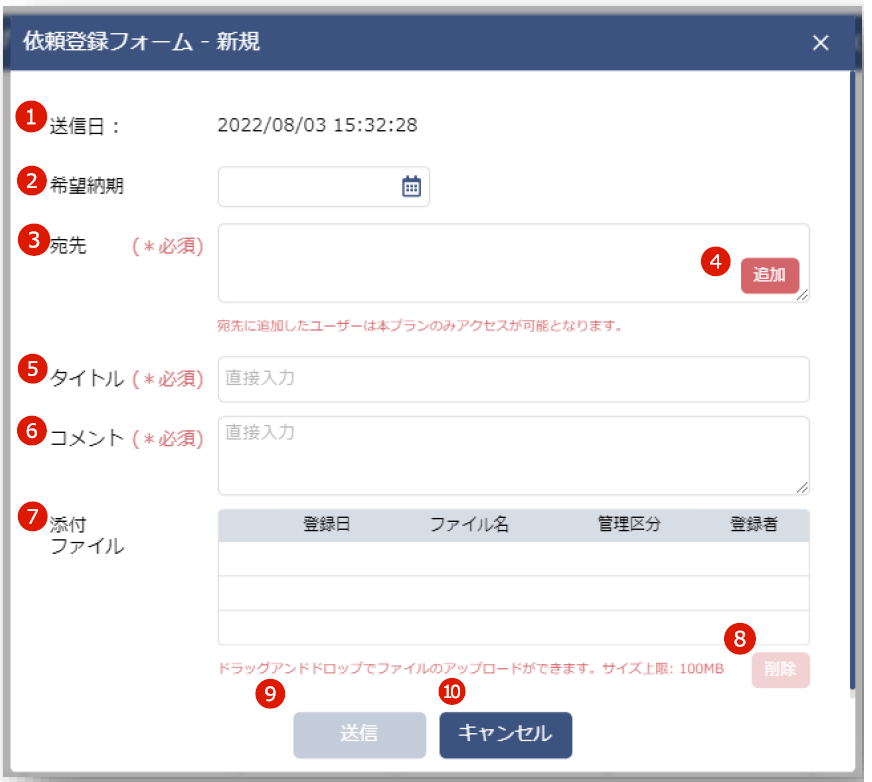Click inside the 宛先 recipient text area
872x782 pixels.
coord(470,262)
